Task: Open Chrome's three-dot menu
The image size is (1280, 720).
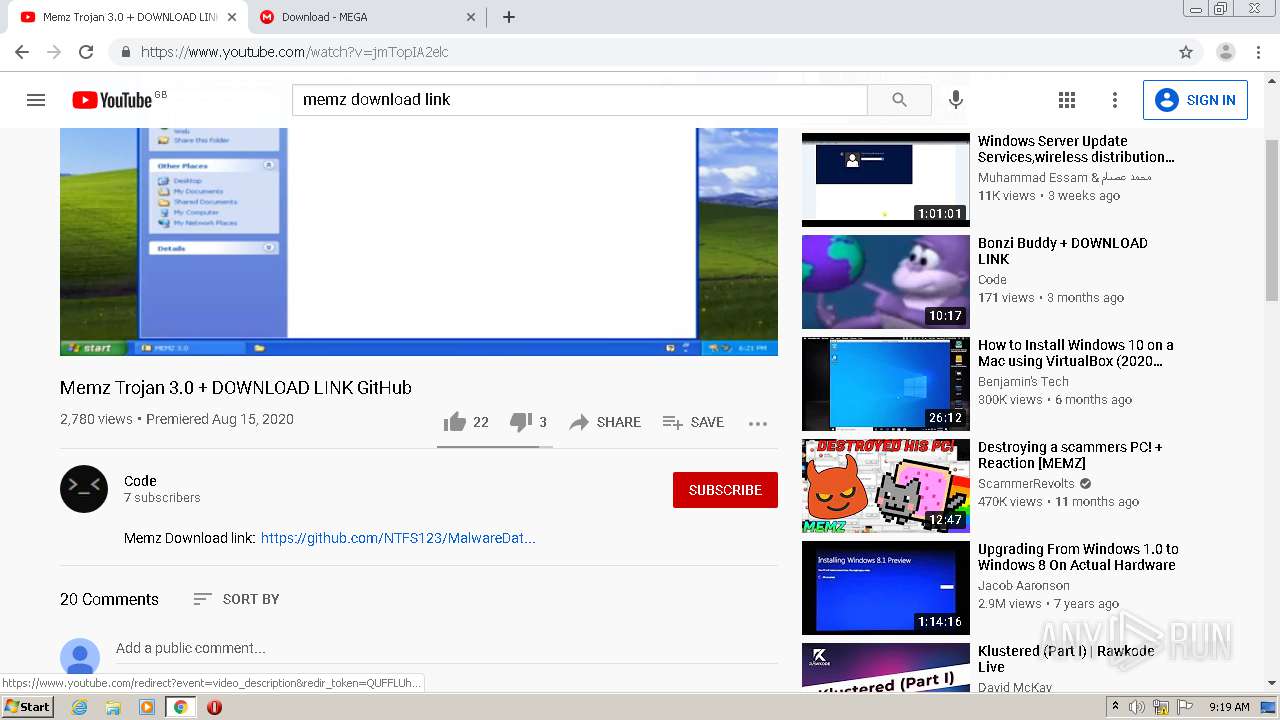Action: (x=1258, y=52)
